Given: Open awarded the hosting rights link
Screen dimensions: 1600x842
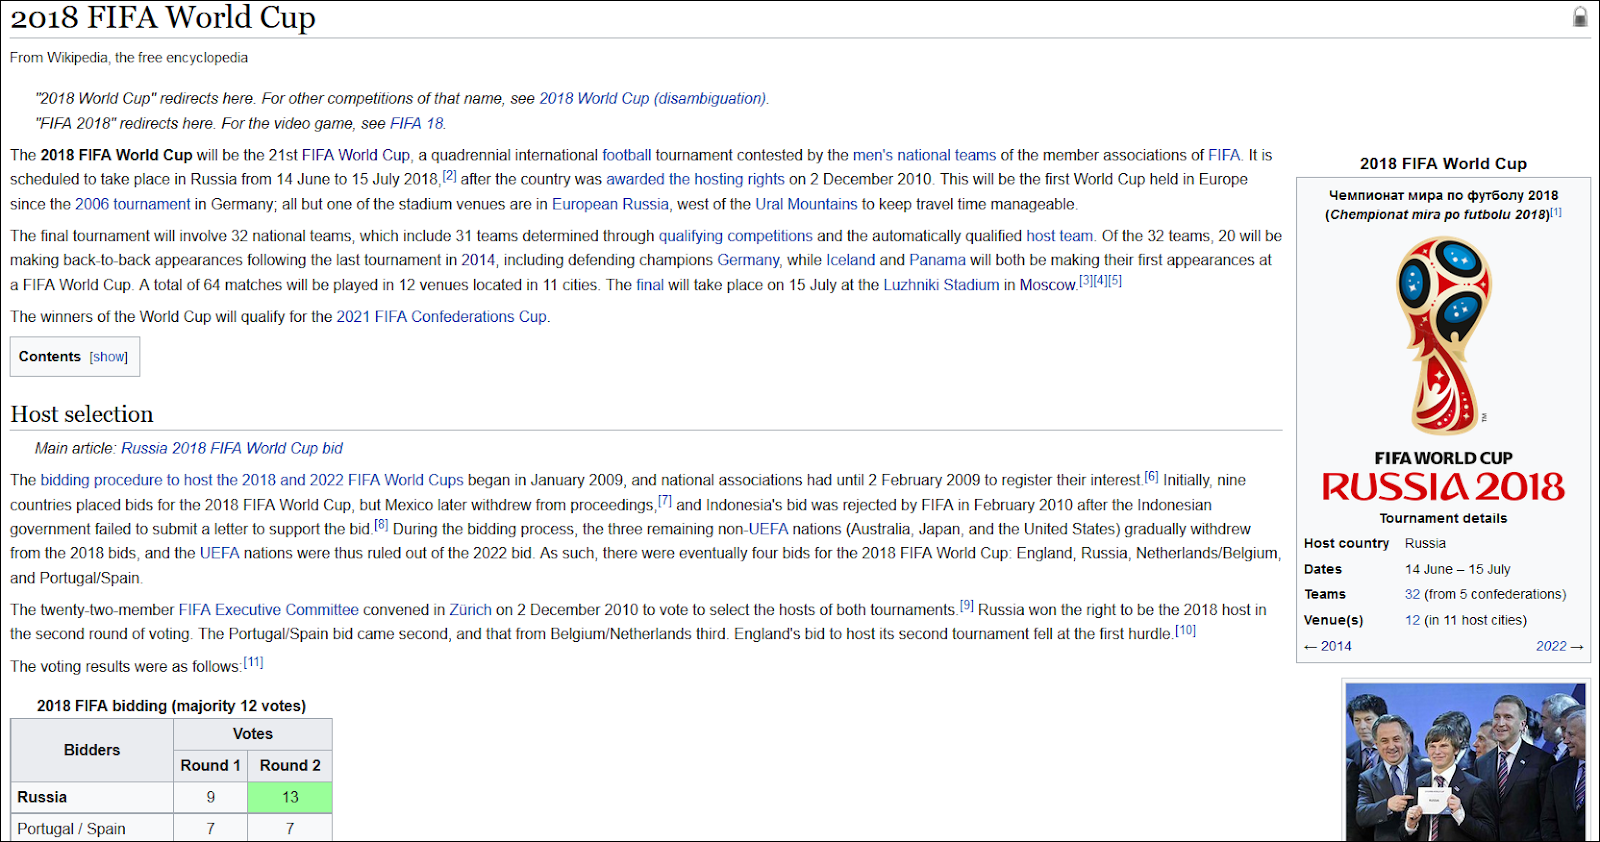Looking at the screenshot, I should 695,179.
